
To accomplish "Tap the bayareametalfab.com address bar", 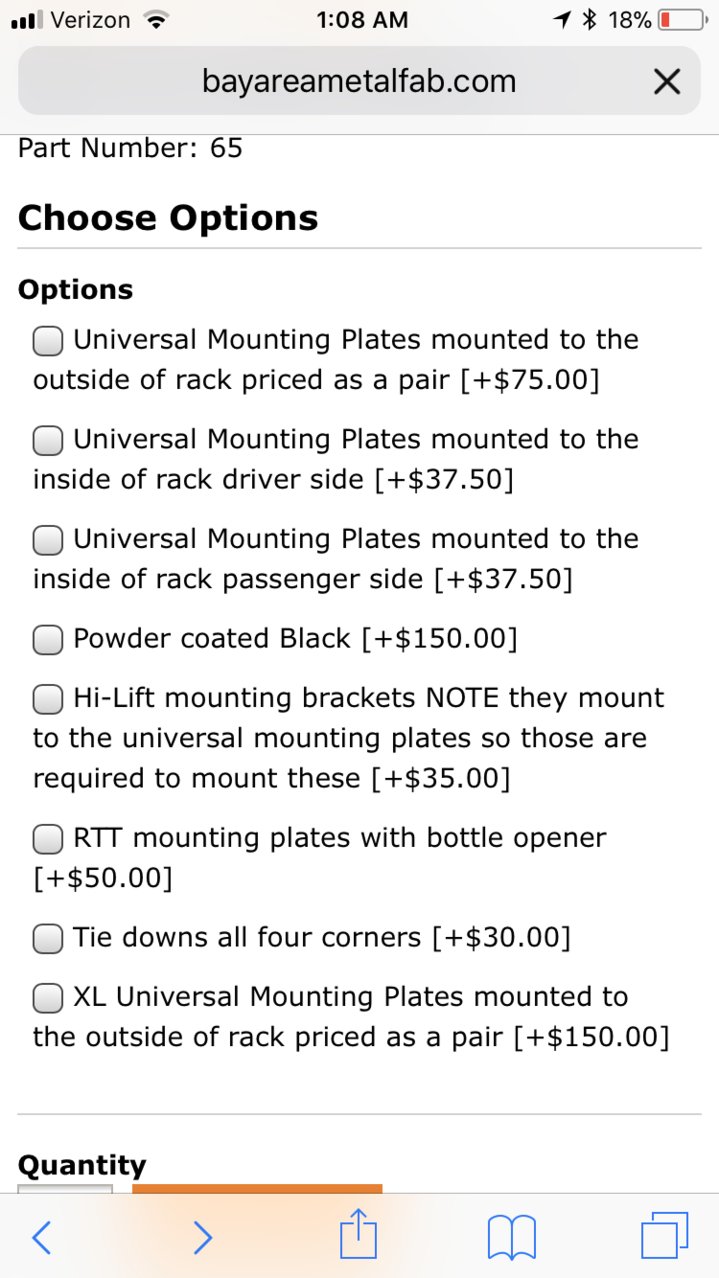I will pos(359,81).
